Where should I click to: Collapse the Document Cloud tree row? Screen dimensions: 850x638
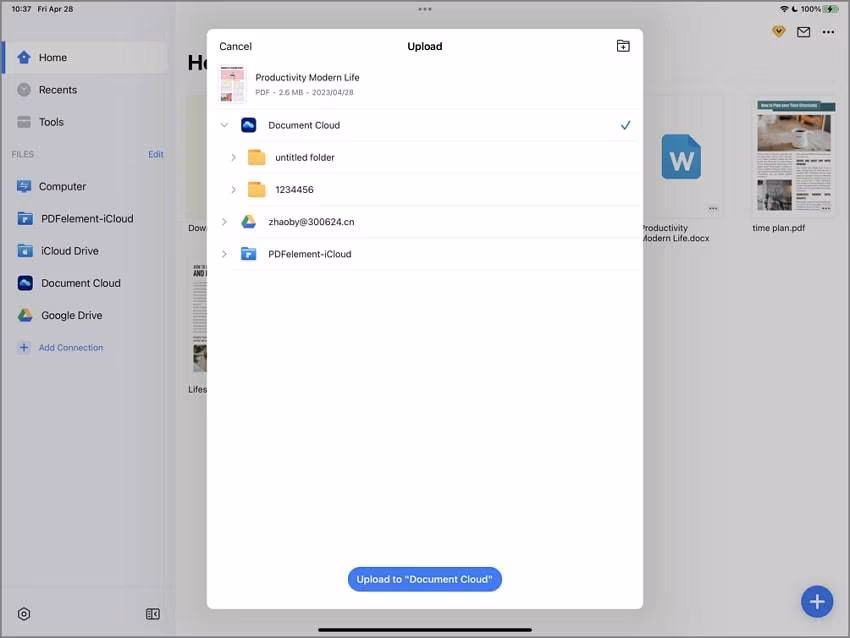coord(224,125)
